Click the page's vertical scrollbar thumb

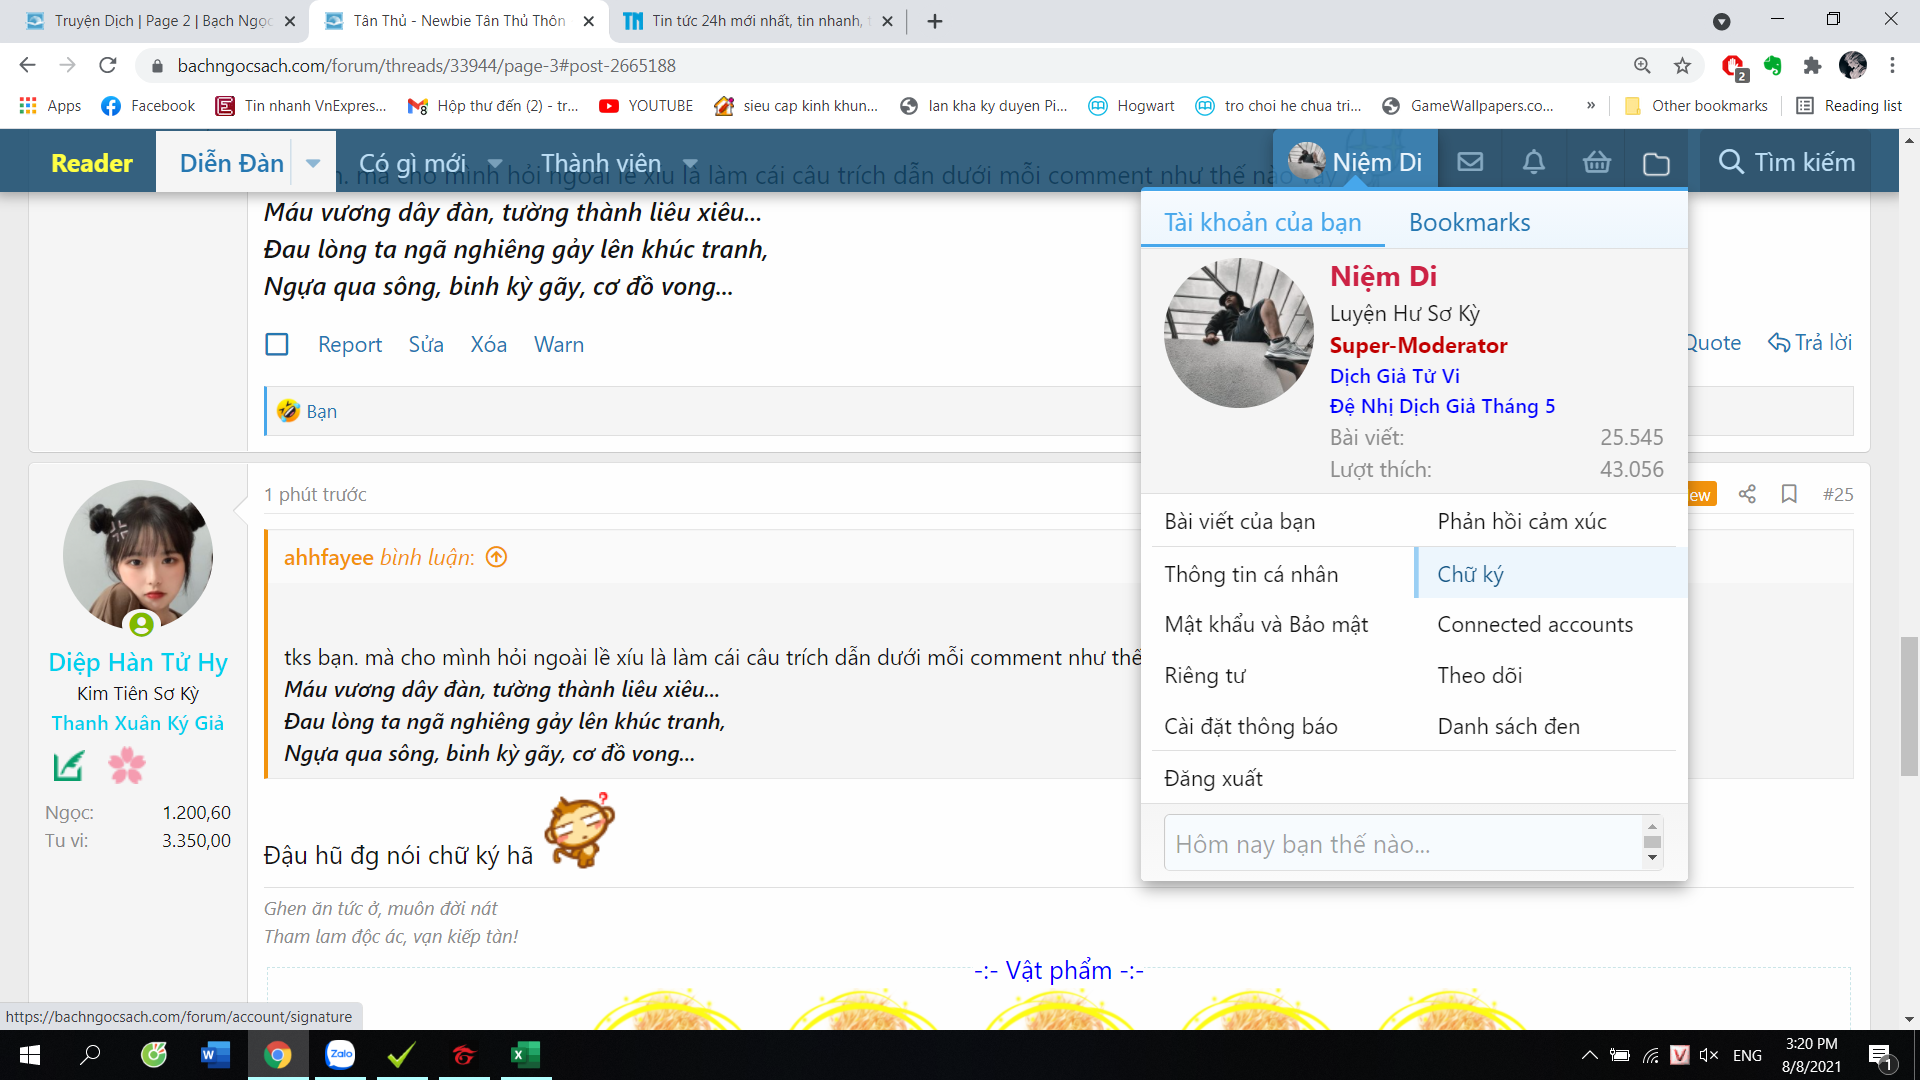(x=1909, y=705)
